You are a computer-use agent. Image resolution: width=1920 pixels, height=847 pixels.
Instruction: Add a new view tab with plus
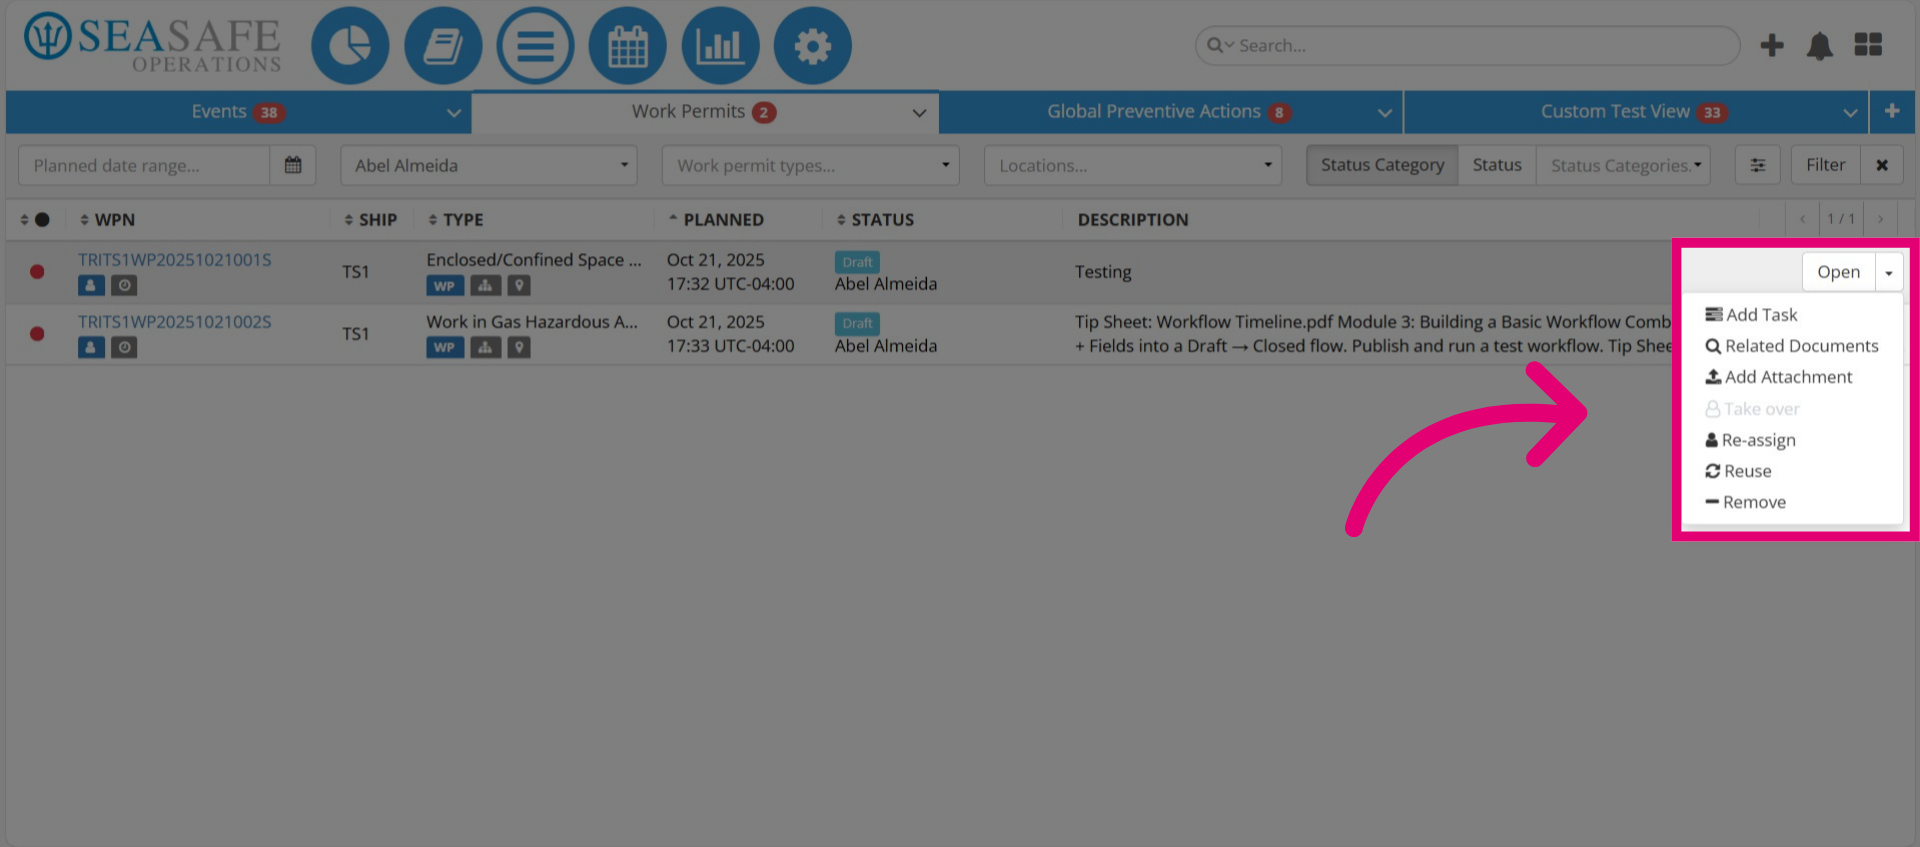[1892, 111]
